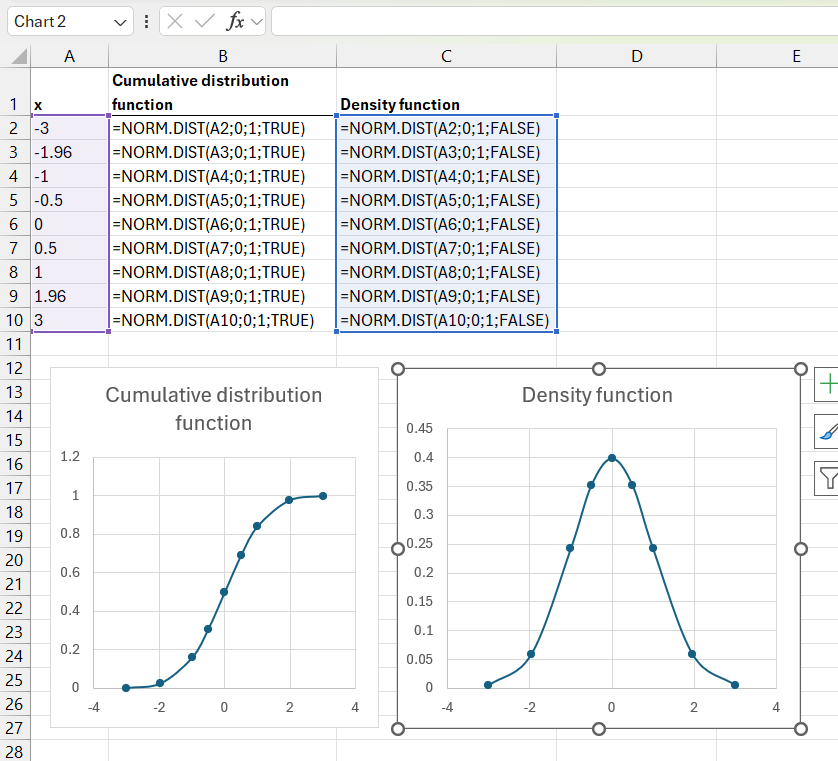Click into the formula bar input
This screenshot has width=838, height=761.
coord(555,21)
